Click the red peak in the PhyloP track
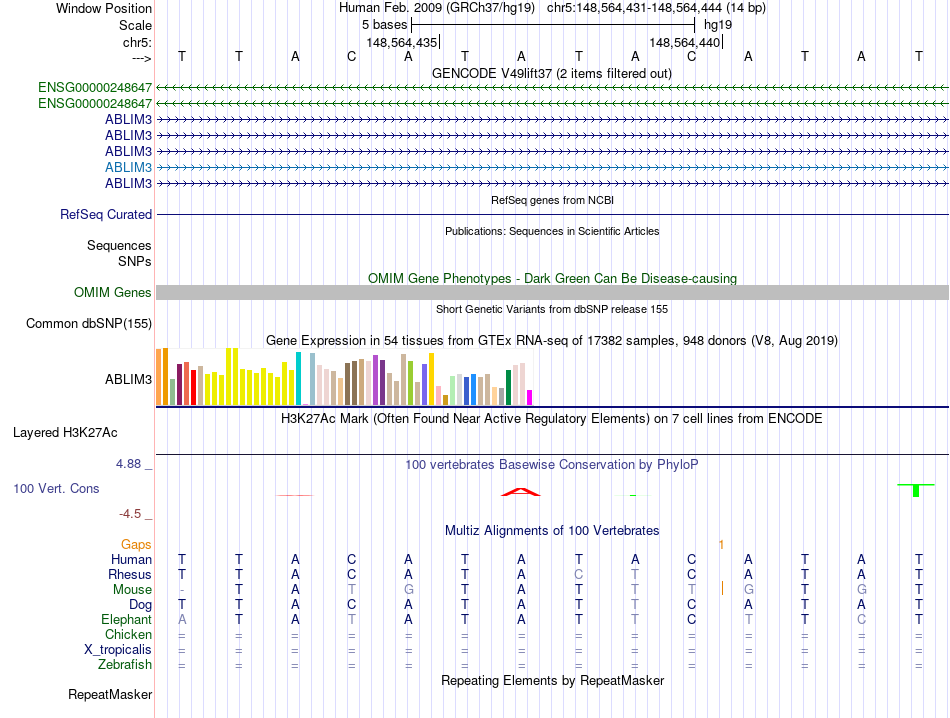This screenshot has width=950, height=718. click(x=520, y=492)
